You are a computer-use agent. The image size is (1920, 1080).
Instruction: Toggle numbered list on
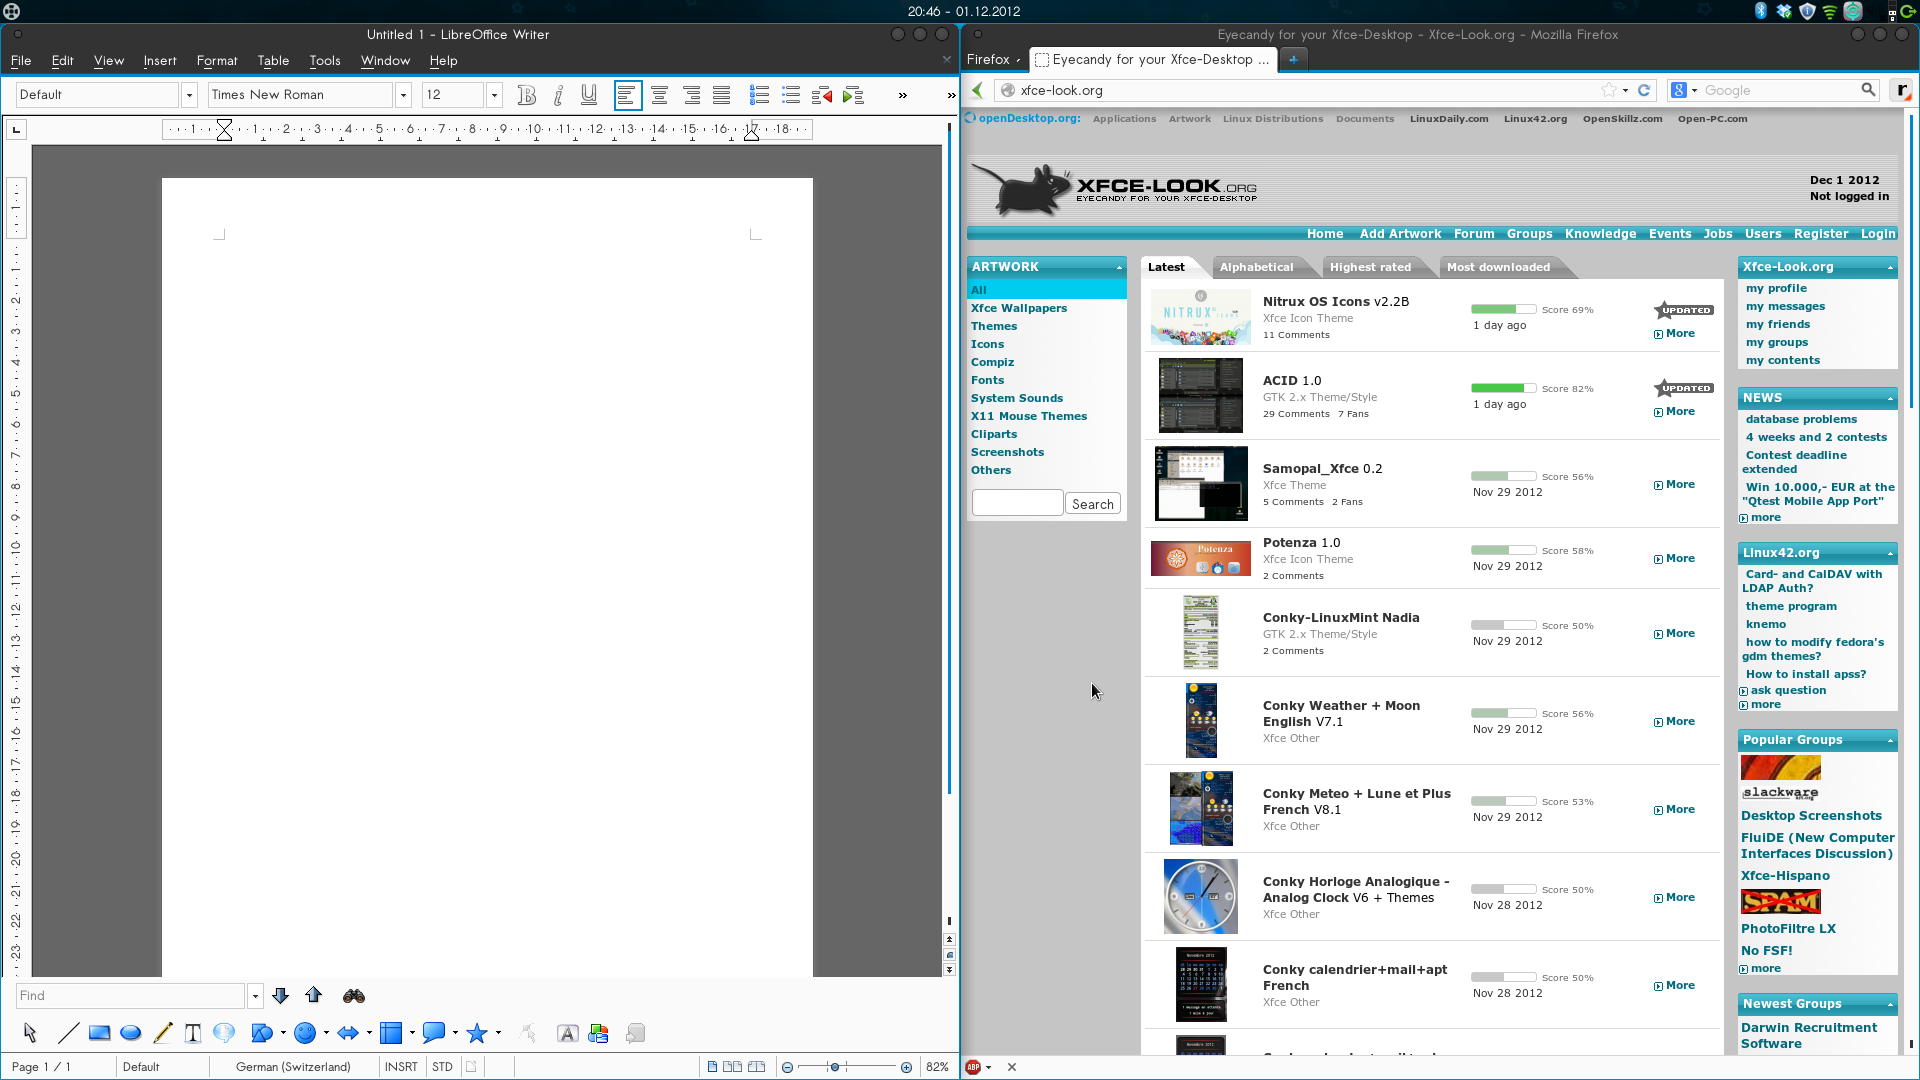pyautogui.click(x=759, y=95)
